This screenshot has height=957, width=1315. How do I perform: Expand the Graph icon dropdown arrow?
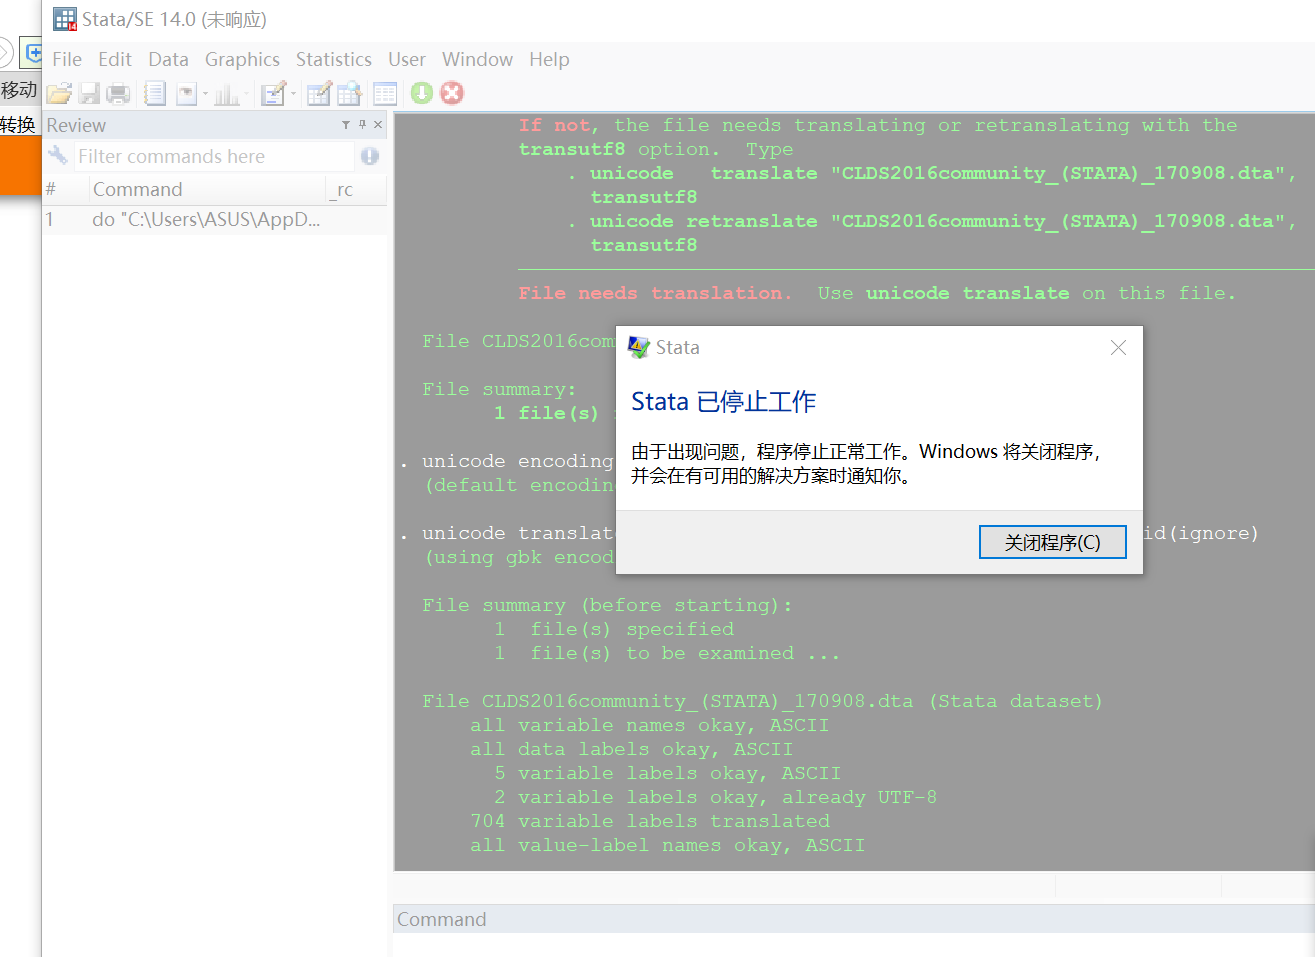[246, 94]
